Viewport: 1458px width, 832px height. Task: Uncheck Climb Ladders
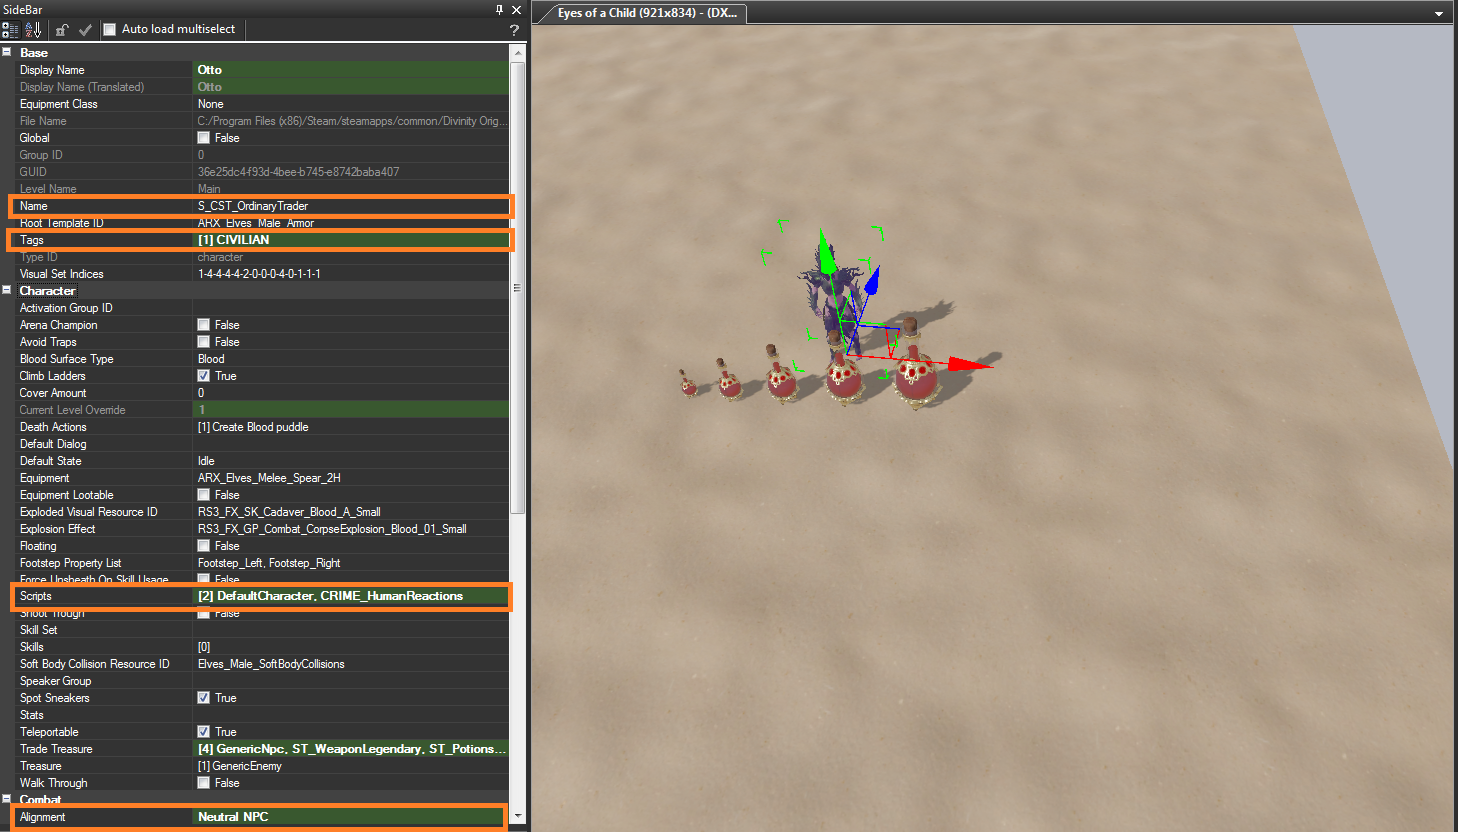tap(204, 376)
